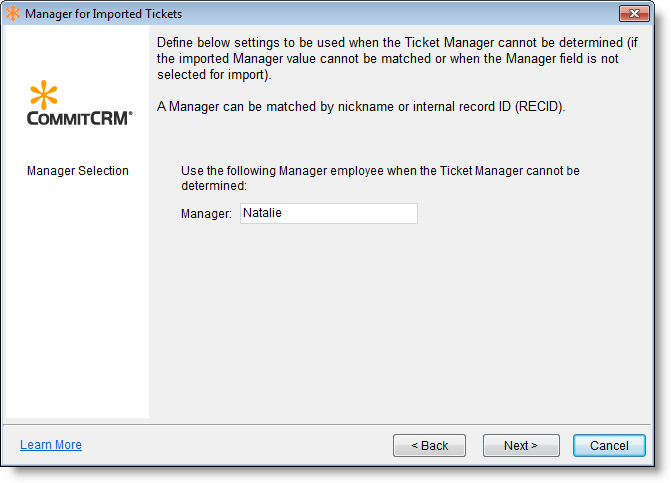
Task: Click the horizontal divider above the footer buttons
Action: point(335,423)
